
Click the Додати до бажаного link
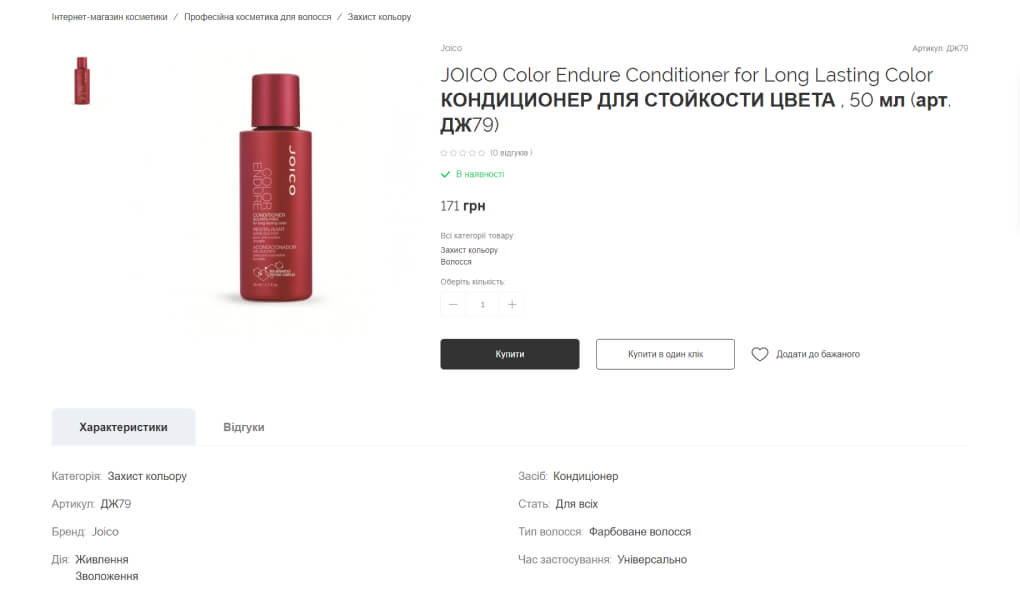(818, 354)
